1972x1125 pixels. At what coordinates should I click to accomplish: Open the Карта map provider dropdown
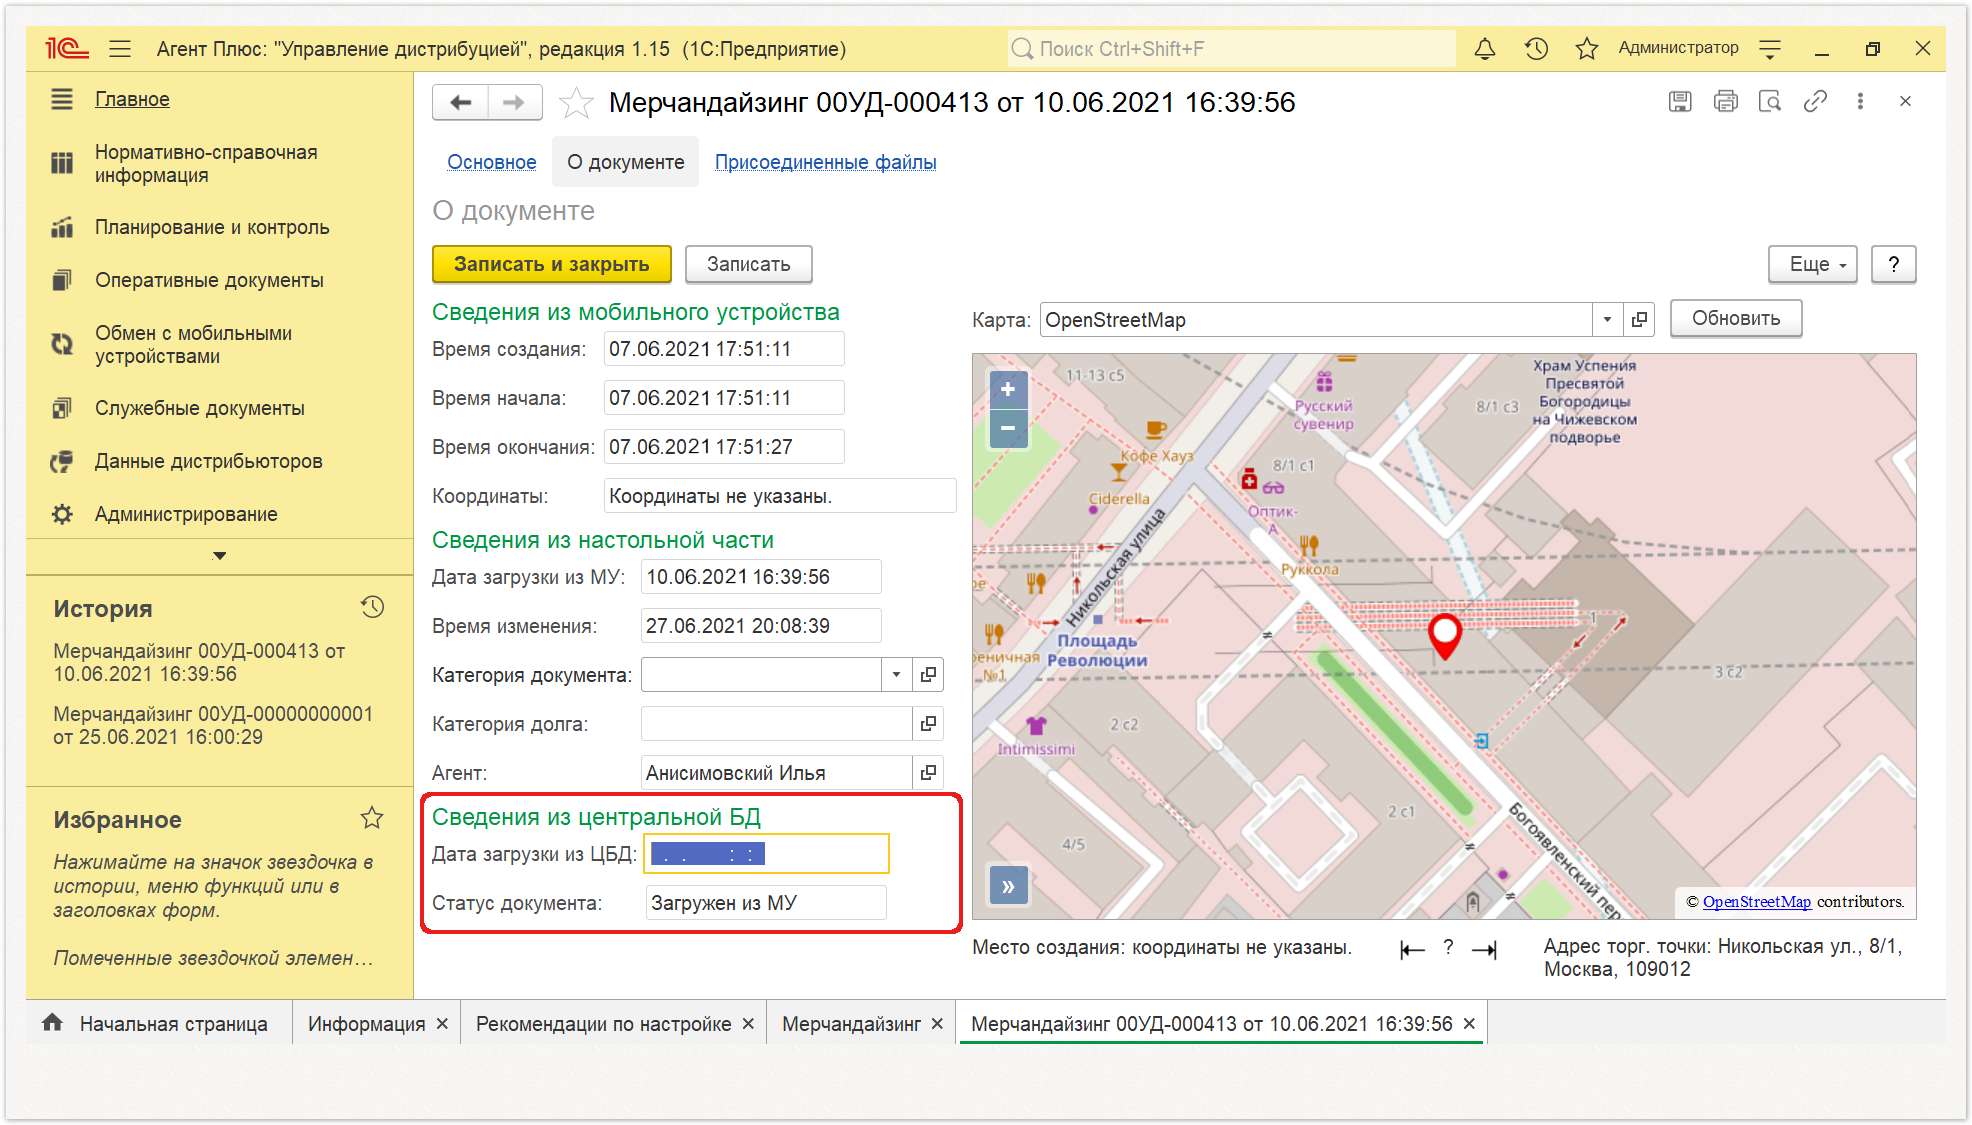pos(1607,320)
